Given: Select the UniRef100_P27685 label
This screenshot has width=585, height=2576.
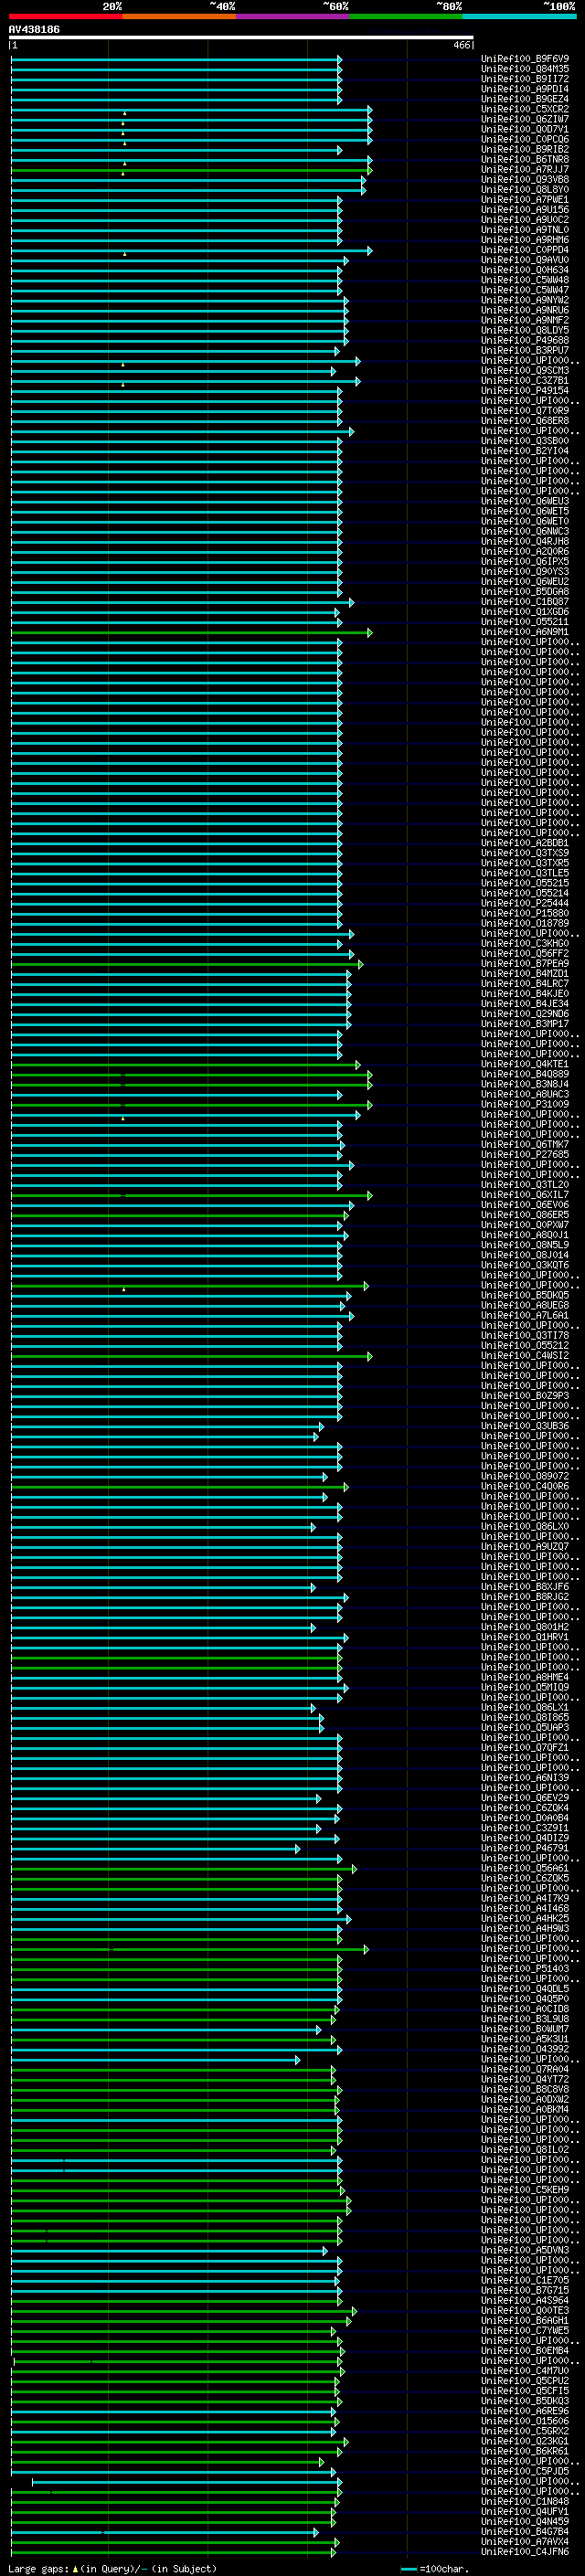Looking at the screenshot, I should [525, 1154].
